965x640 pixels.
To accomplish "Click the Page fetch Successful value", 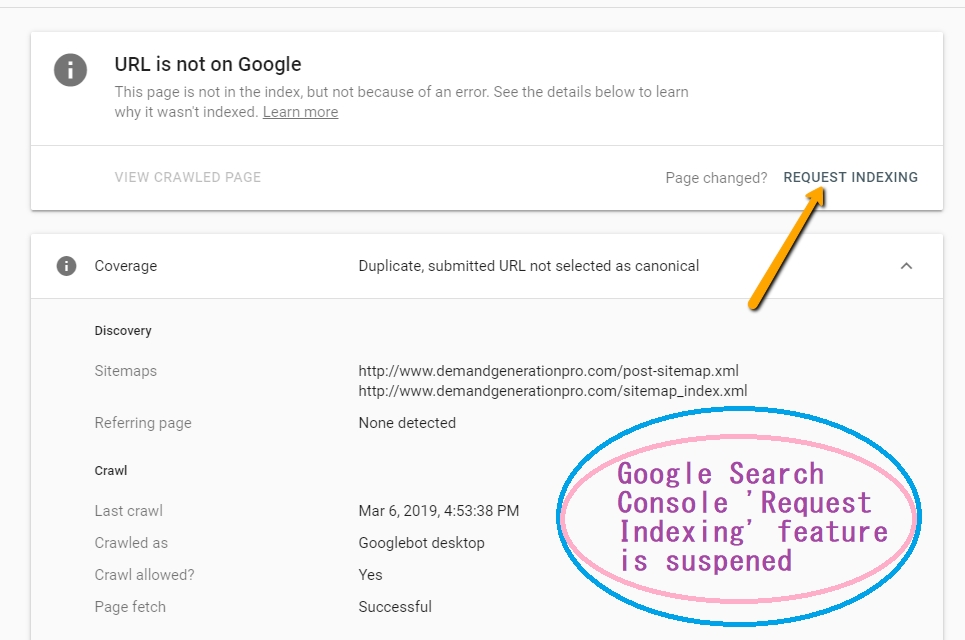I will (x=395, y=607).
